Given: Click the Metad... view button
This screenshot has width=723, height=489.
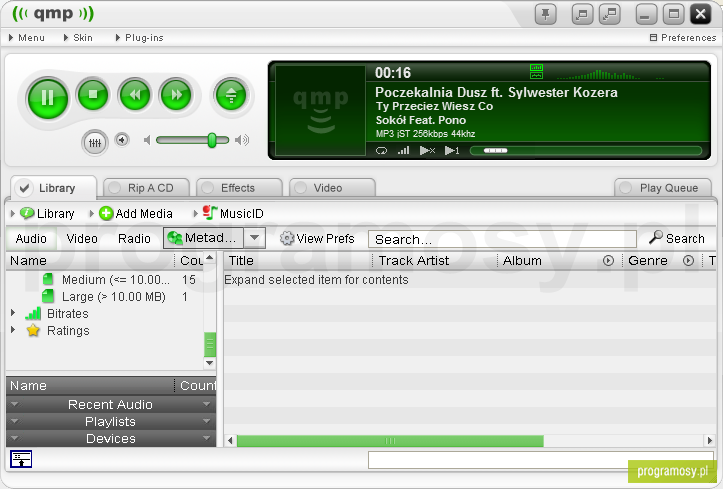Looking at the screenshot, I should tap(203, 238).
